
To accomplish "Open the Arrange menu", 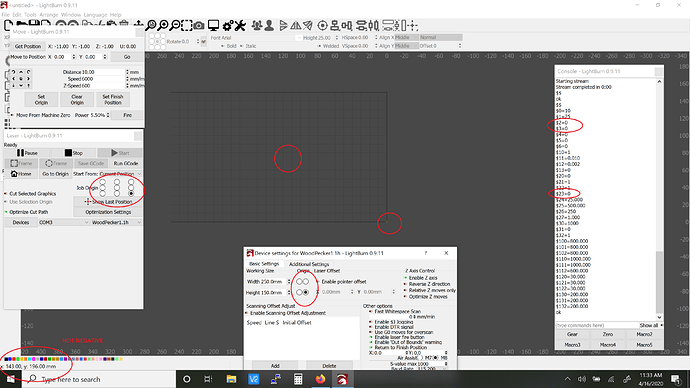I will 49,15.
